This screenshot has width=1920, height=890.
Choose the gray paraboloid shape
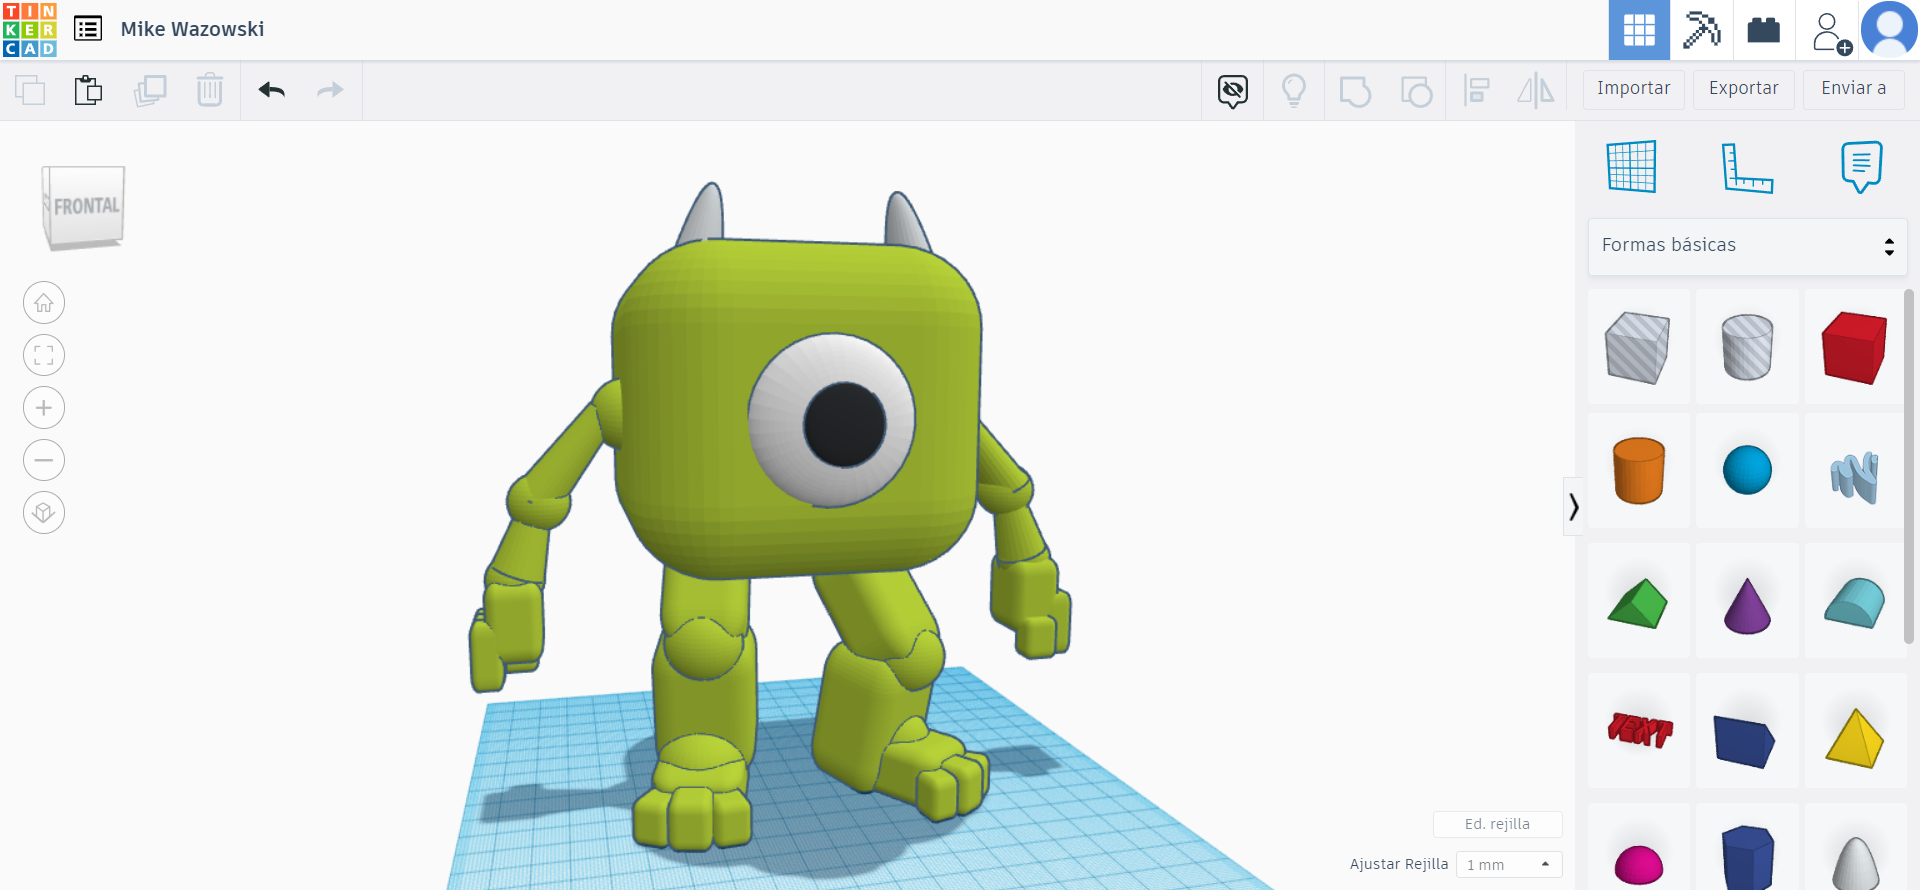[x=1855, y=847]
